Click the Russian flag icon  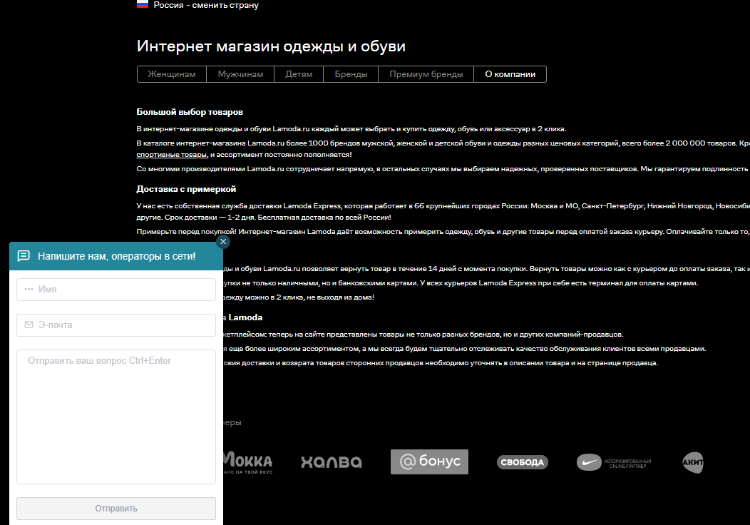tap(143, 4)
